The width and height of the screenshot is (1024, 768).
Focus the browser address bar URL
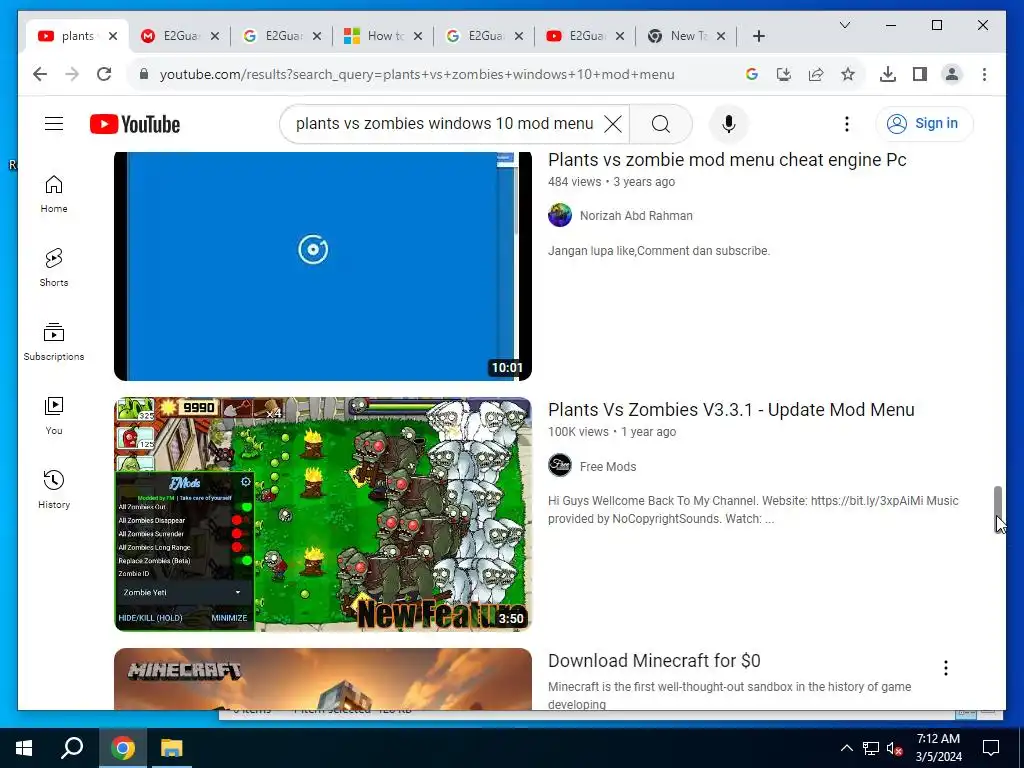tap(417, 74)
